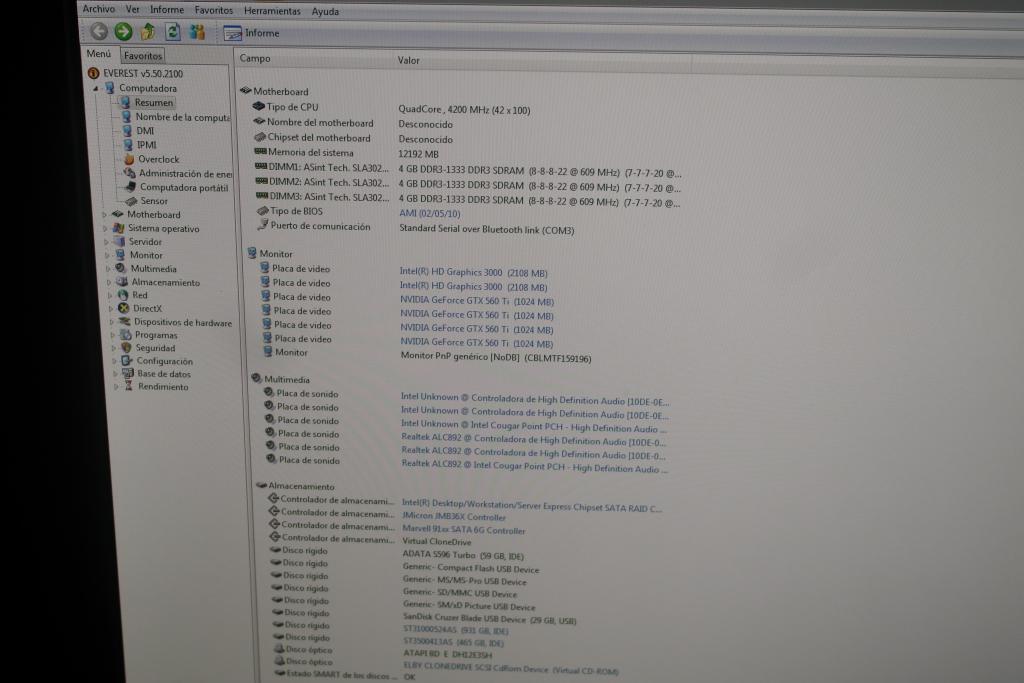The width and height of the screenshot is (1024, 683).
Task: Click the Programas tree icon
Action: pos(125,335)
